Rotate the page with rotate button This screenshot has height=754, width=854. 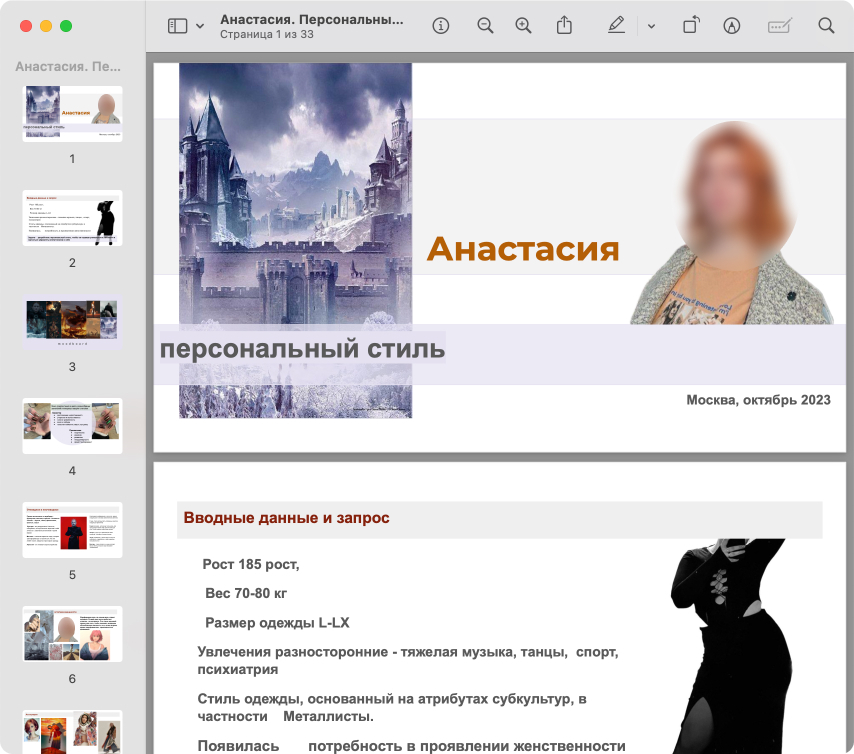tap(691, 25)
